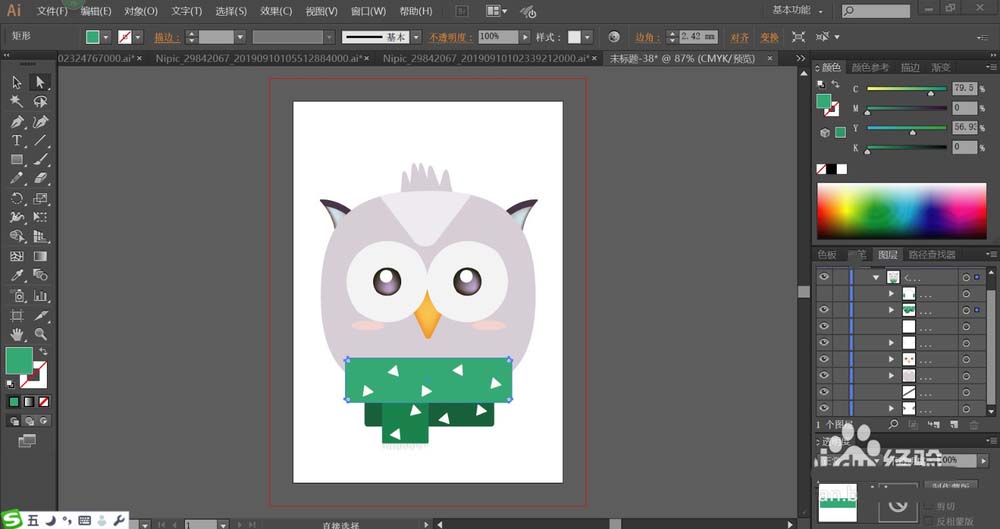
Task: Select the Gradient tool
Action: (40, 256)
